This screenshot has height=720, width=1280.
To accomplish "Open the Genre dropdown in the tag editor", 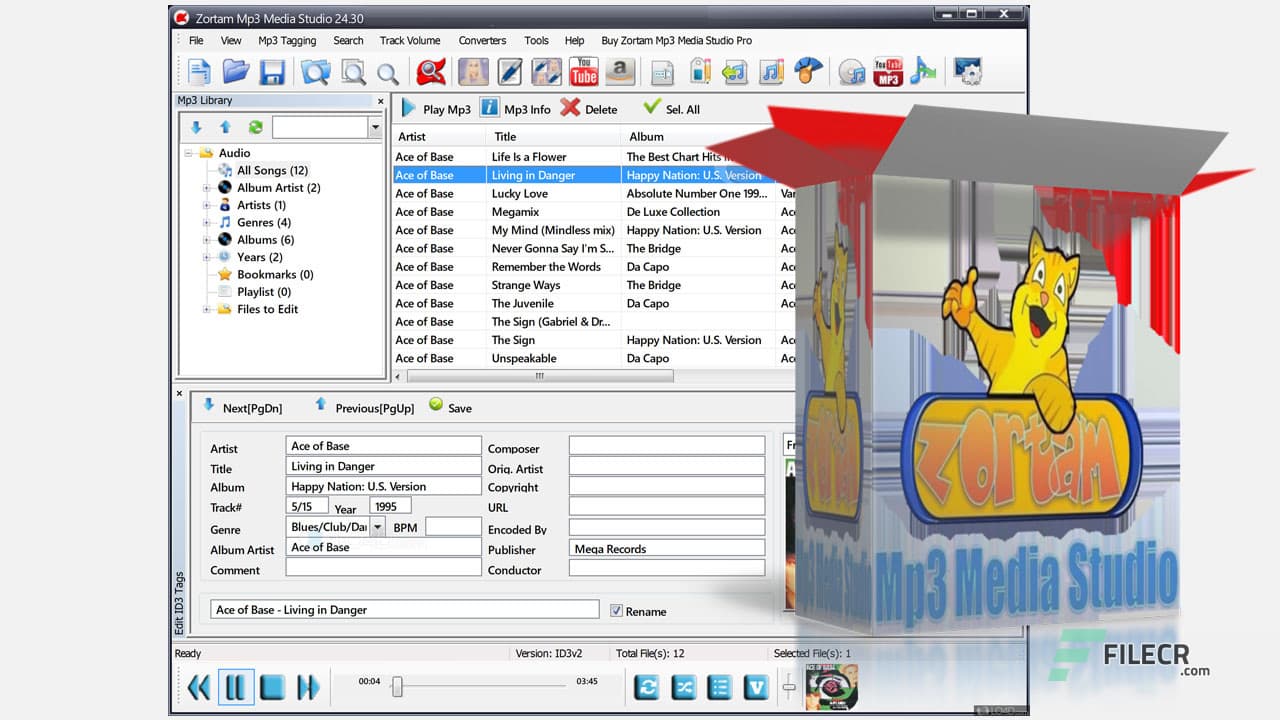I will (377, 526).
